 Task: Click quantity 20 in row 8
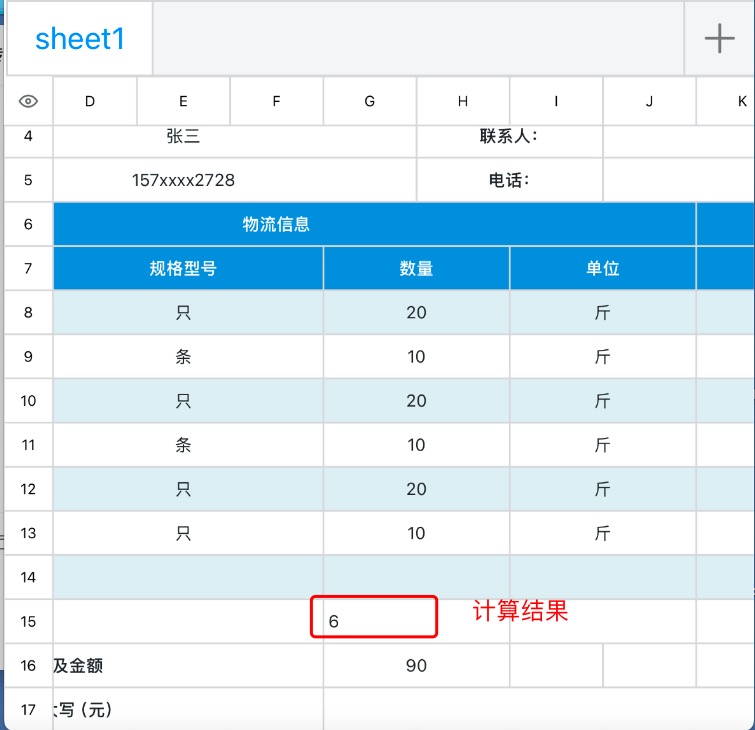pos(417,312)
